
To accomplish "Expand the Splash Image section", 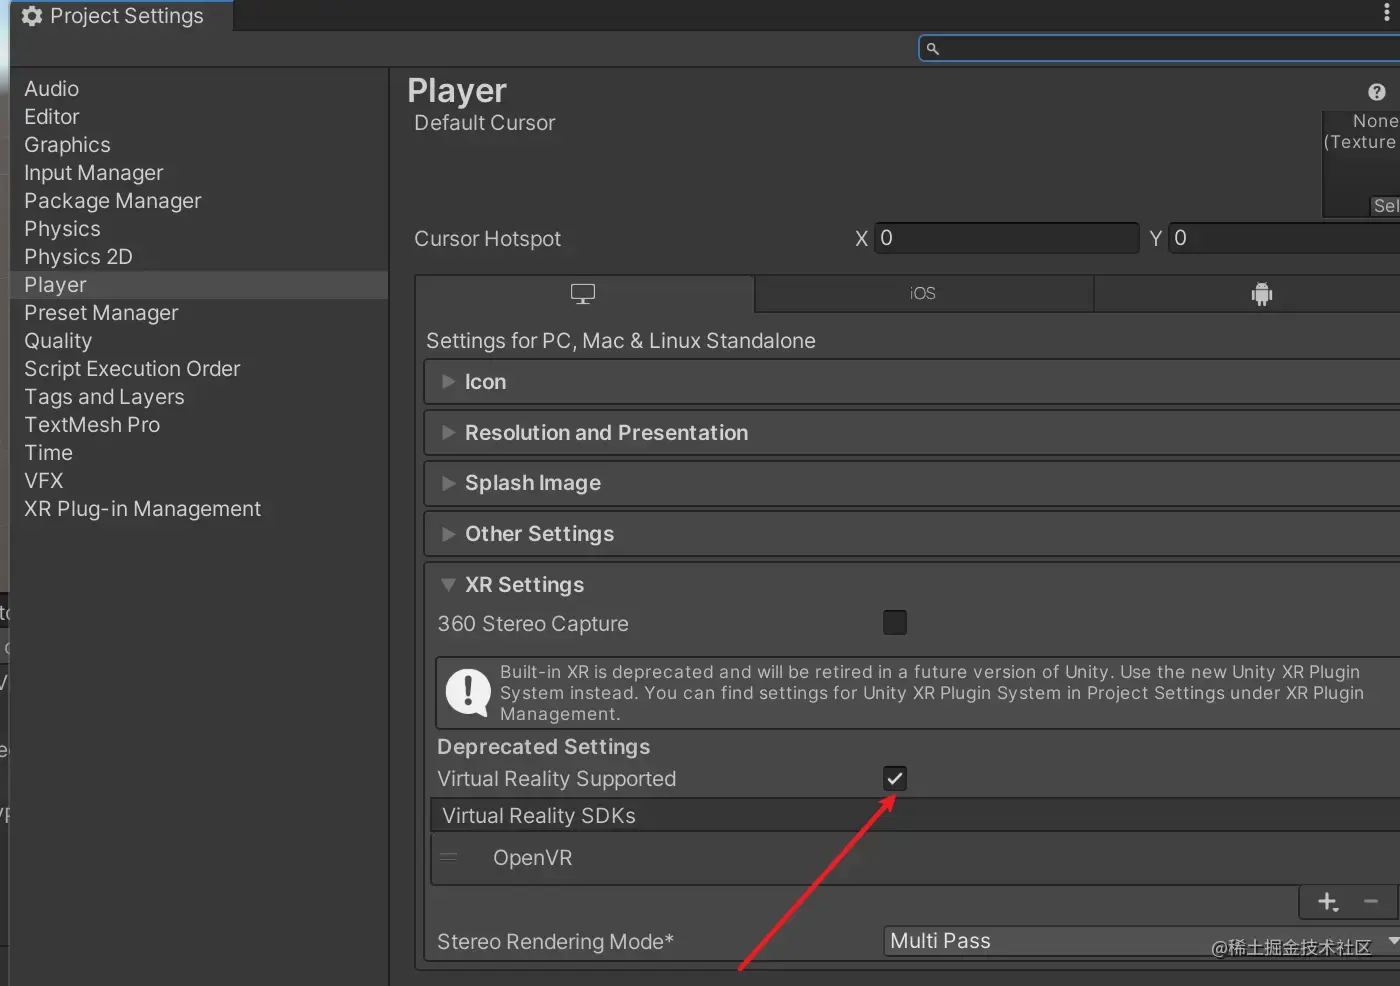I will [x=912, y=483].
